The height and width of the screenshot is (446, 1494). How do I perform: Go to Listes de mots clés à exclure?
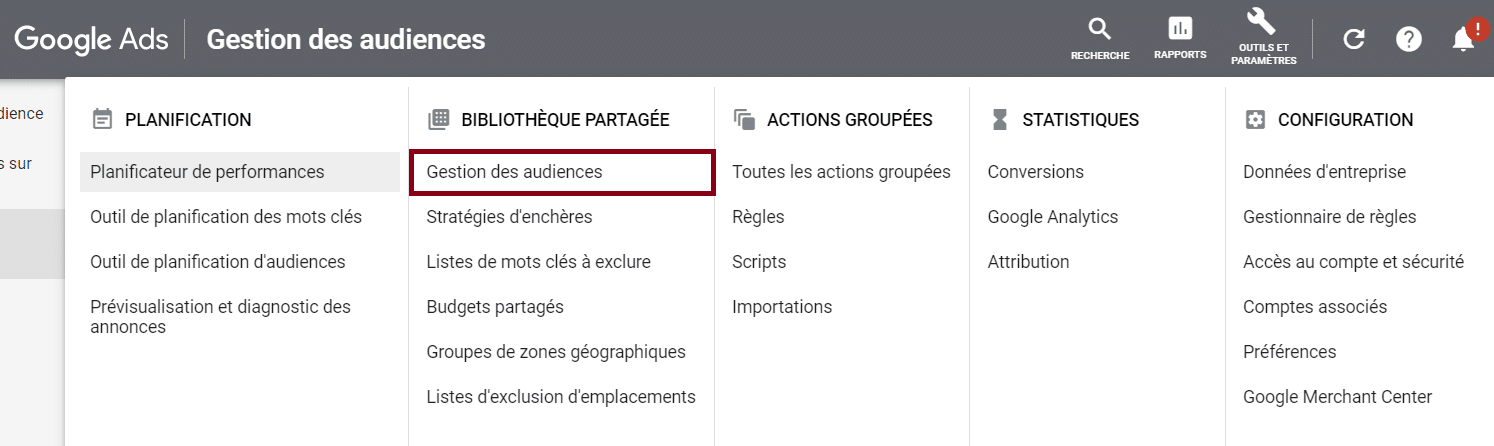point(538,262)
